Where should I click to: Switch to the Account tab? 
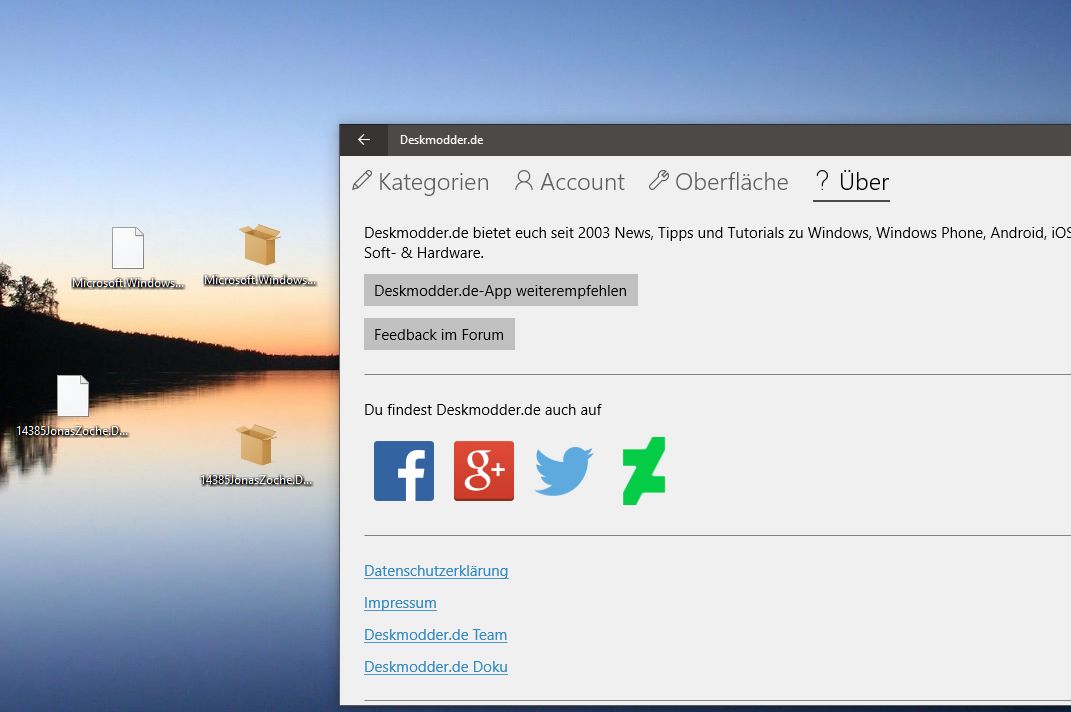569,182
